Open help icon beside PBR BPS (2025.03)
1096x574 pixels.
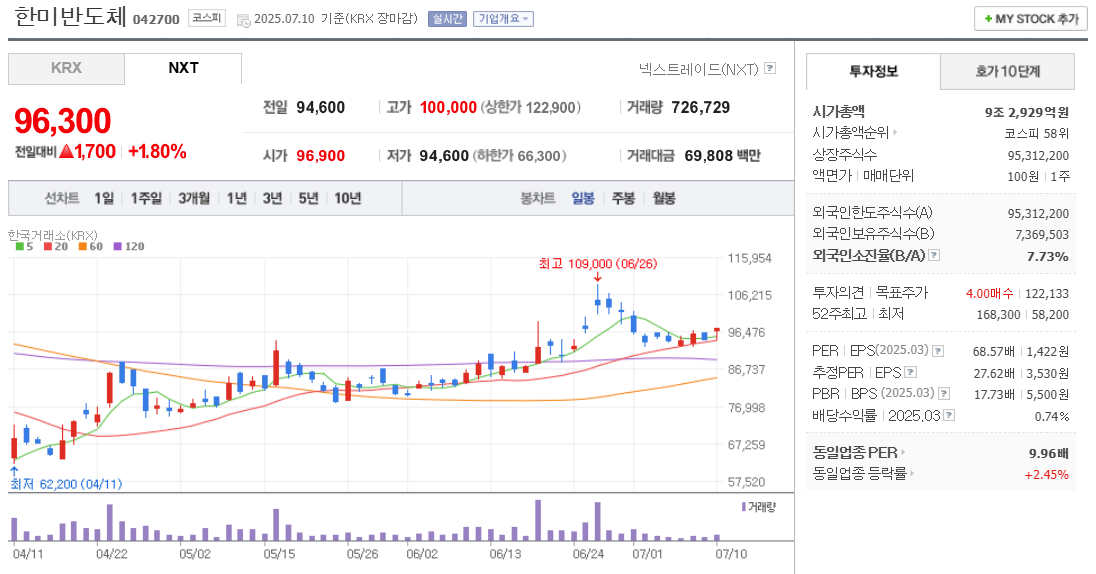(944, 394)
